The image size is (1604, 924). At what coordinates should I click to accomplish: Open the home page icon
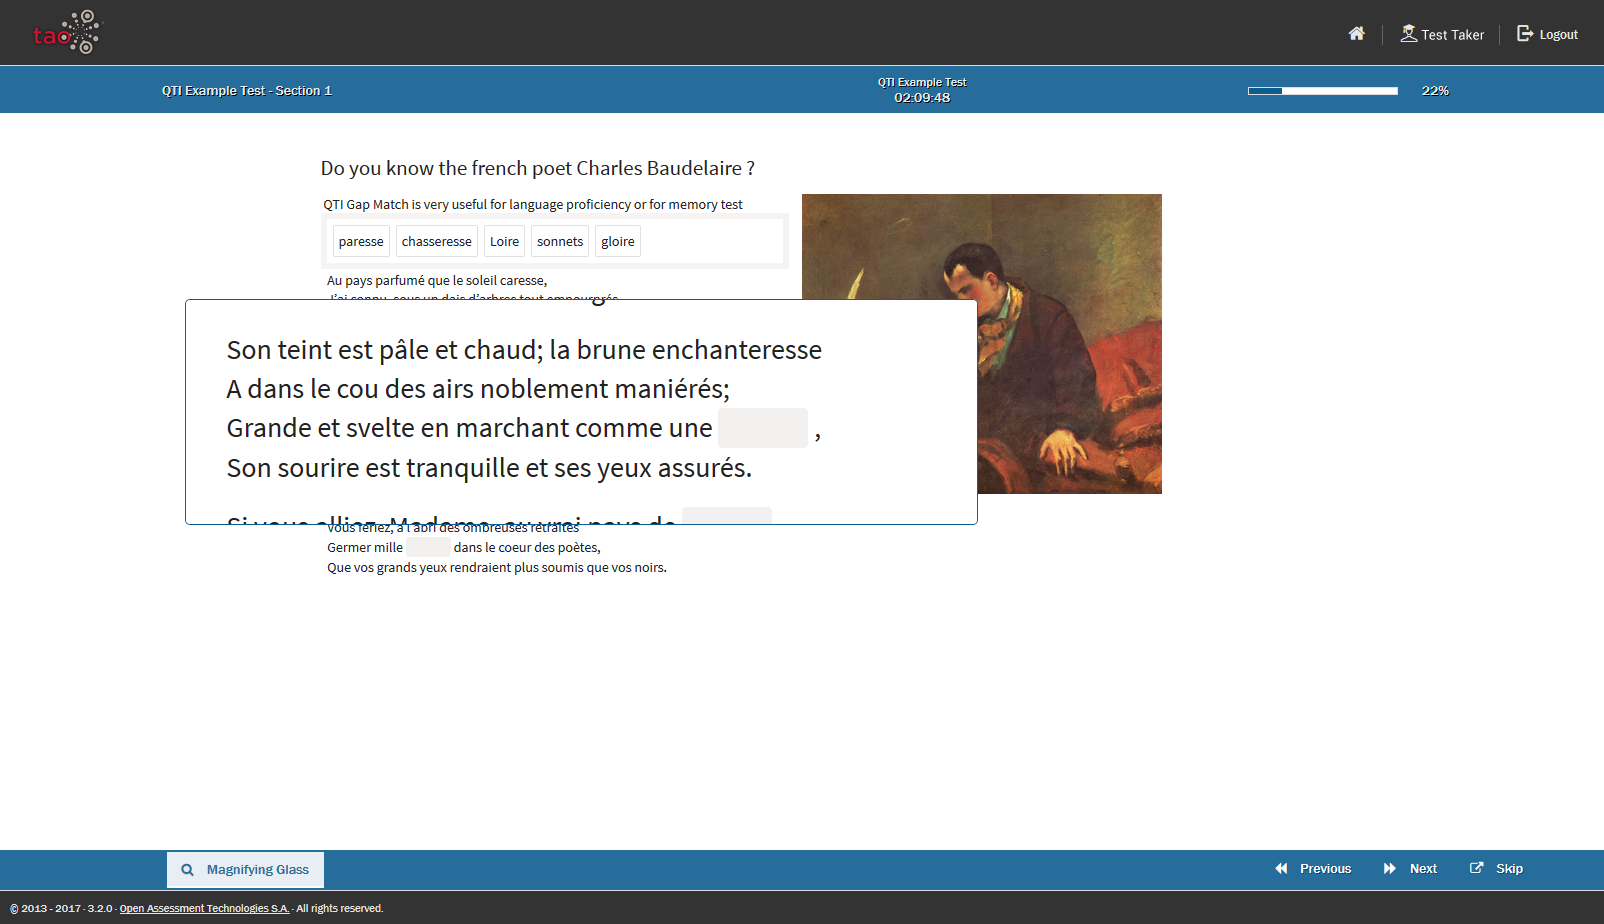point(1356,34)
